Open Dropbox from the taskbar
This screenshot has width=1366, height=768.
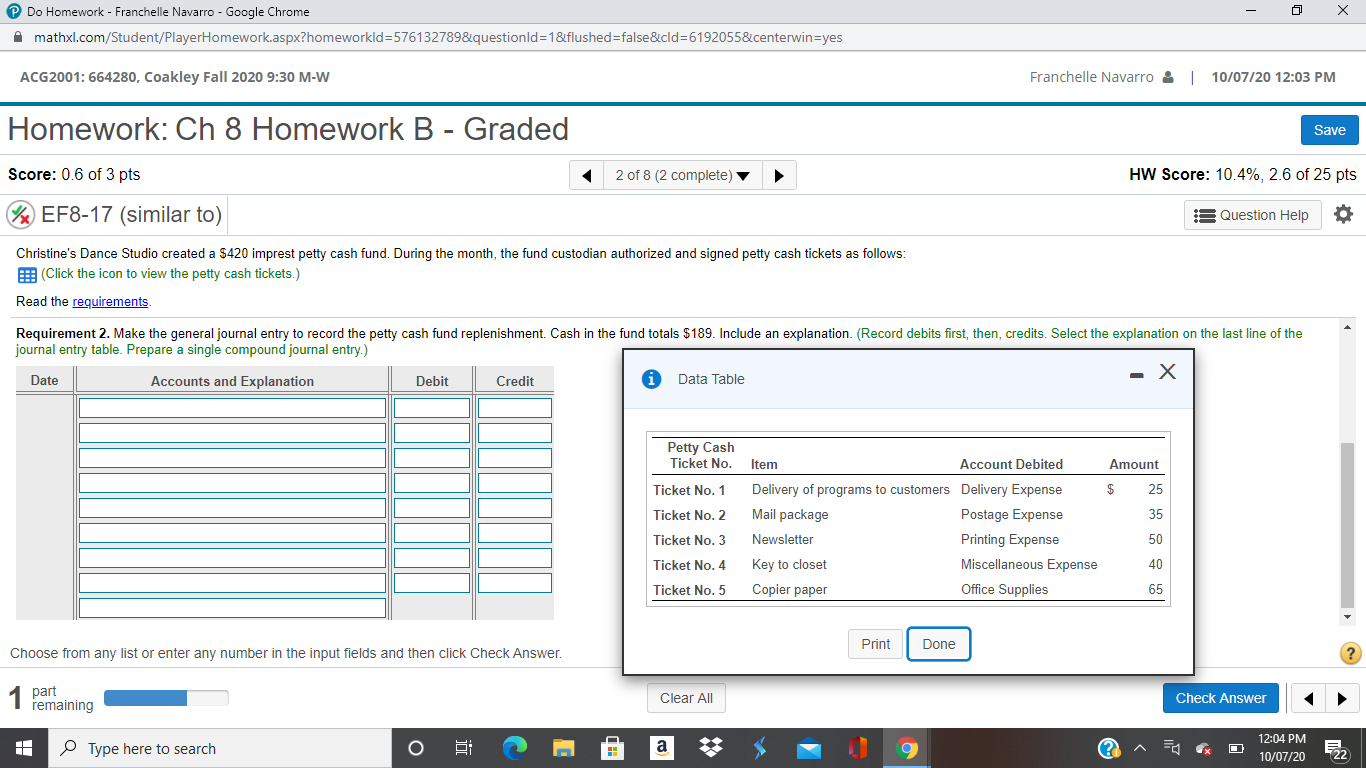pyautogui.click(x=710, y=747)
